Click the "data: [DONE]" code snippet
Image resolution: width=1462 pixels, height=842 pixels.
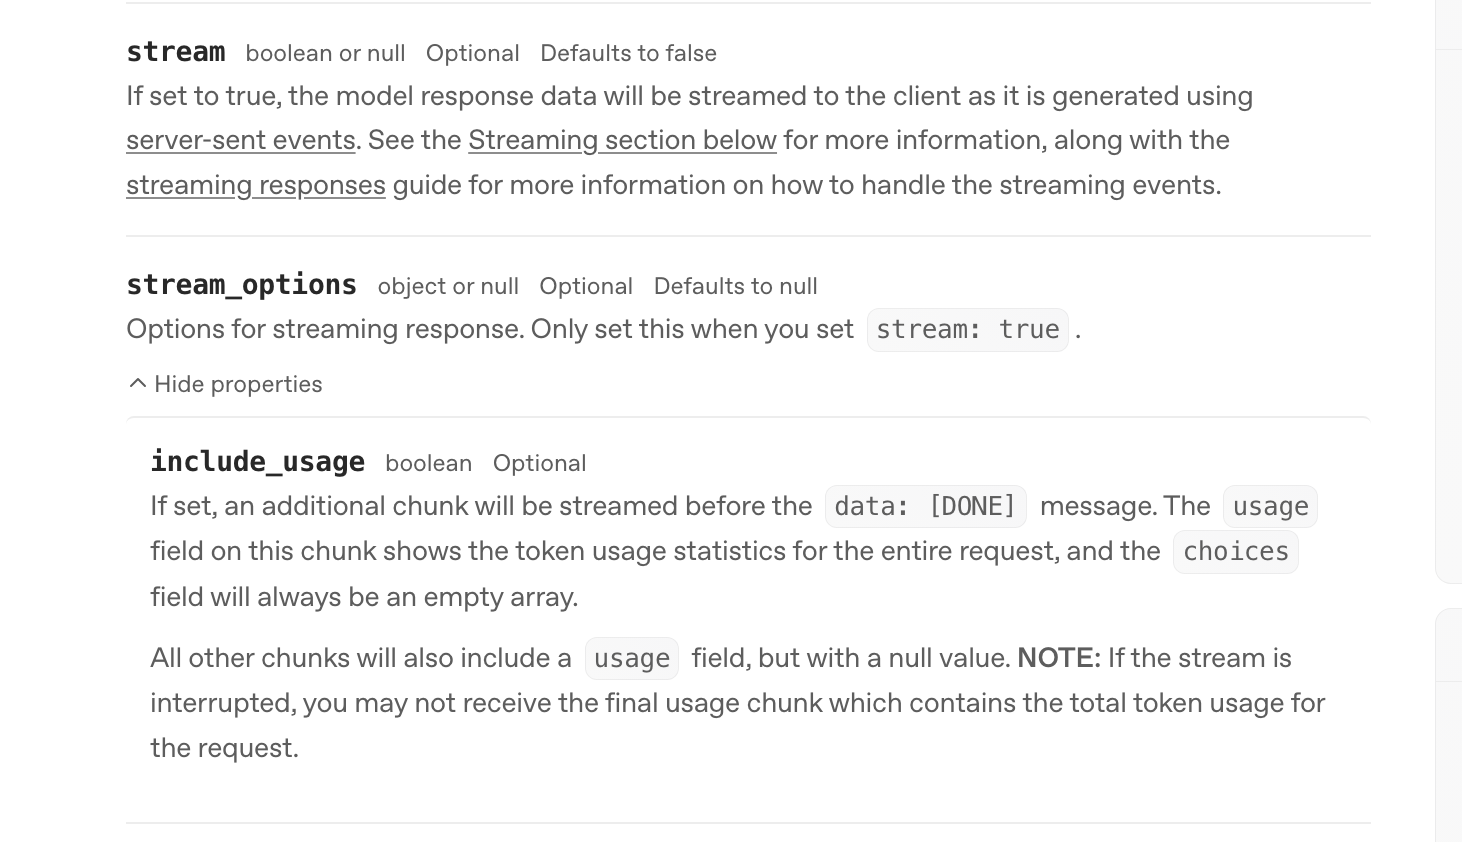(925, 507)
